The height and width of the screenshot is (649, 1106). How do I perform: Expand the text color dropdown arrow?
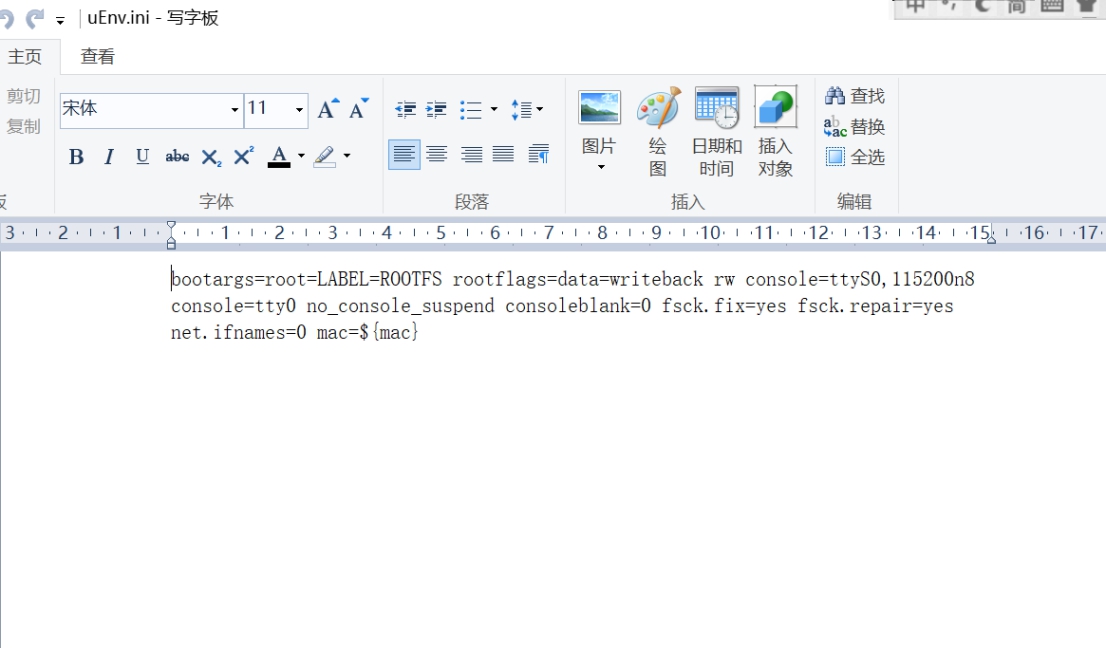(301, 156)
